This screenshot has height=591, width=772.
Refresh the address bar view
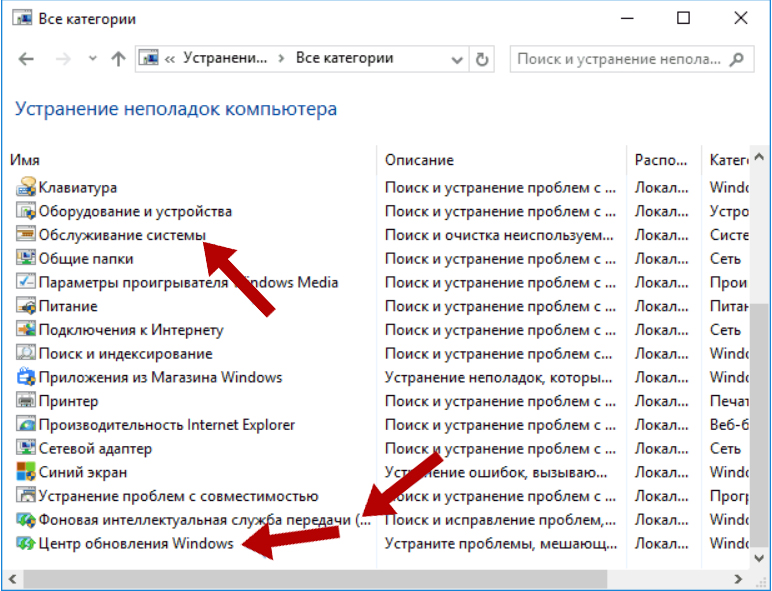click(x=482, y=59)
